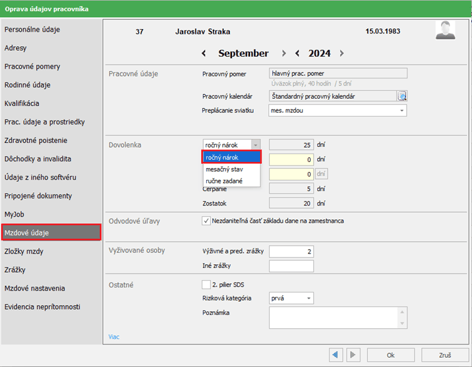Confirm changes with the Ok button

pyautogui.click(x=391, y=355)
